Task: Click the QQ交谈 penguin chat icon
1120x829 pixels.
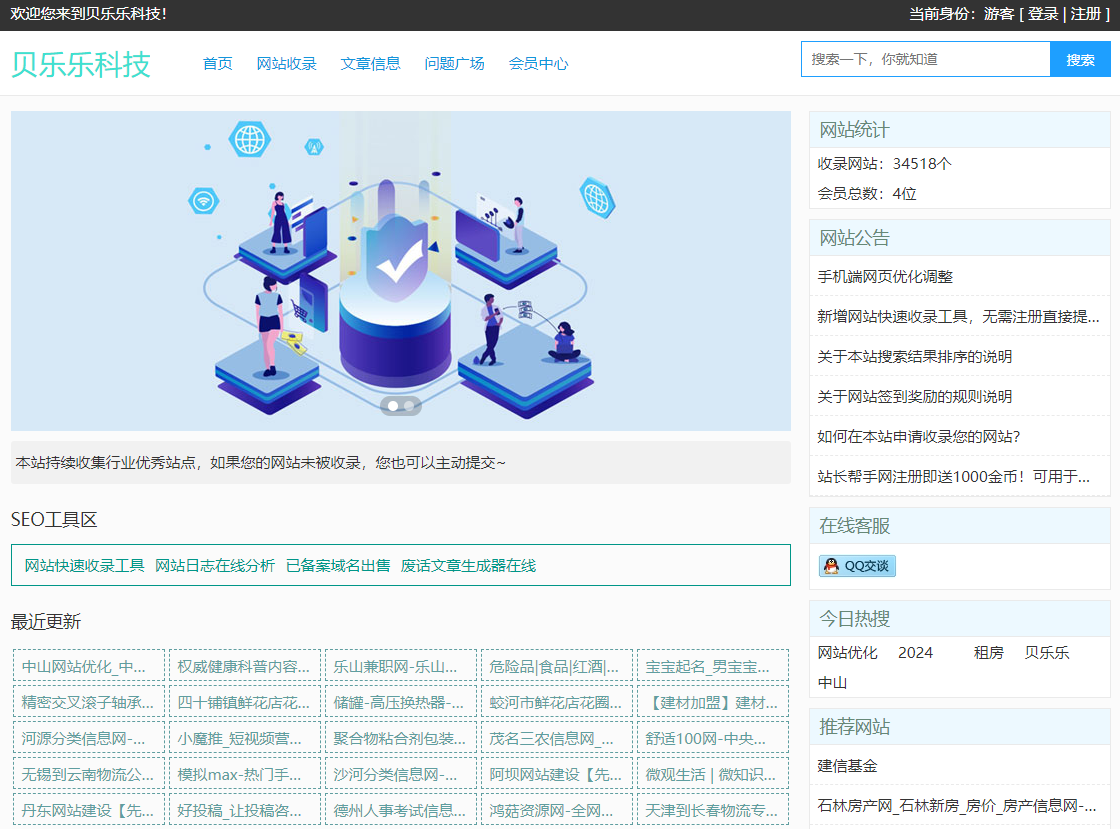Action: click(x=856, y=566)
